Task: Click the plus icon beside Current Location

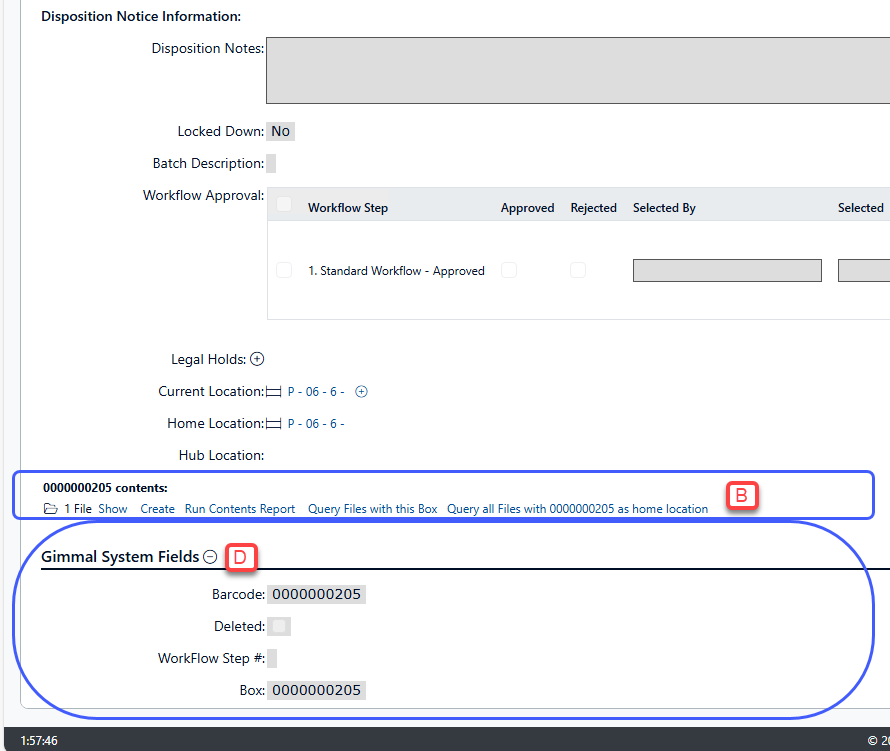Action: [x=362, y=392]
